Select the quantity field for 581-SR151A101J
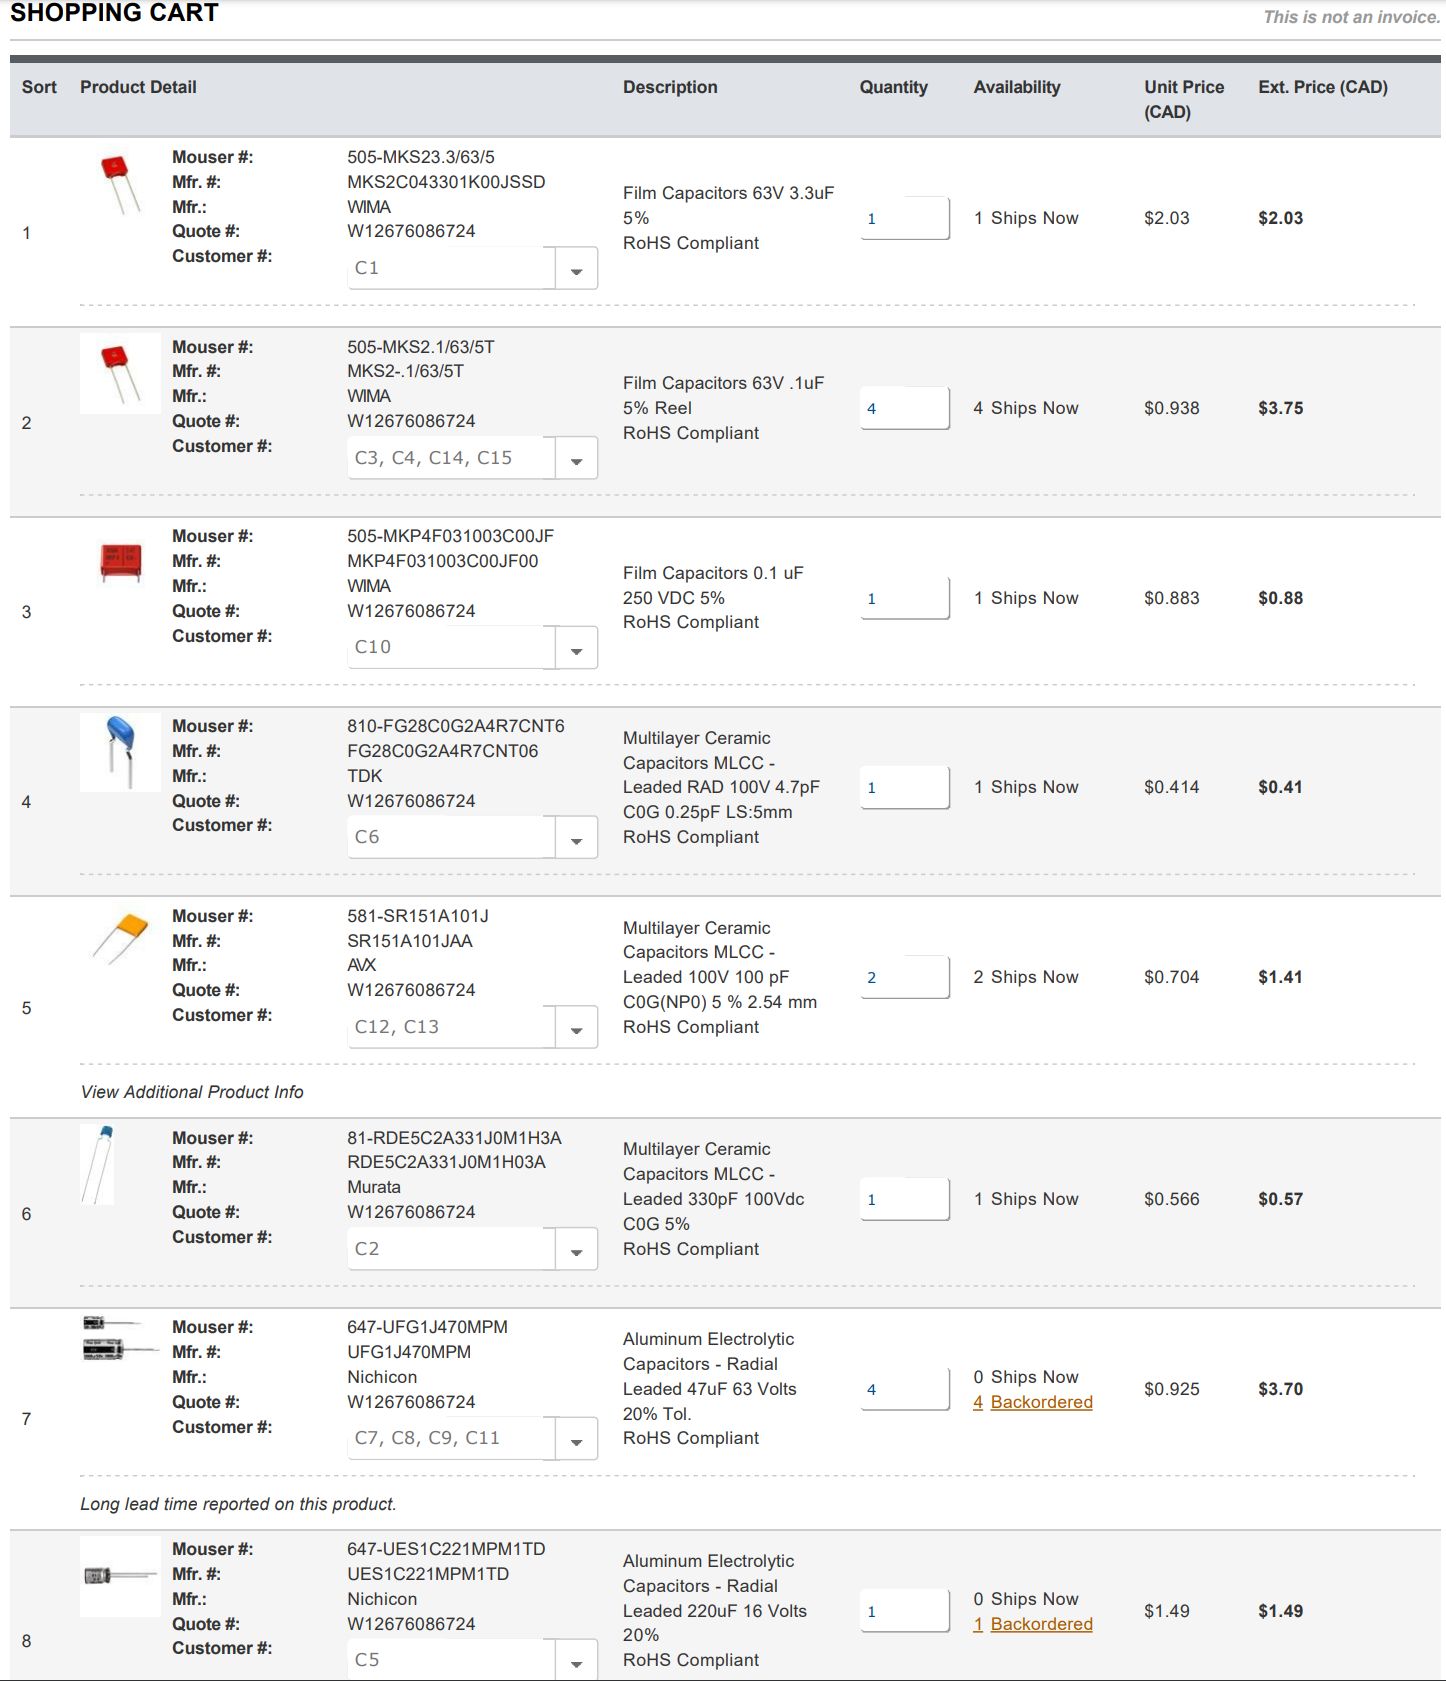Image resolution: width=1446 pixels, height=1681 pixels. click(x=905, y=977)
